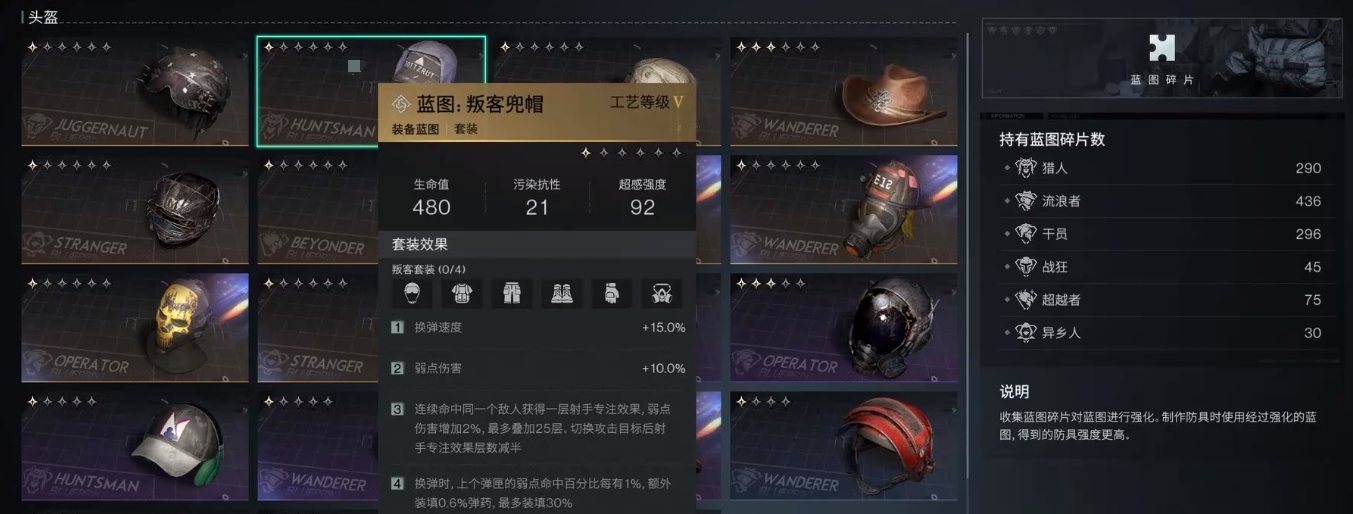The image size is (1353, 514).
Task: Click the helmet slot icon in 叛客套装
Action: (412, 293)
